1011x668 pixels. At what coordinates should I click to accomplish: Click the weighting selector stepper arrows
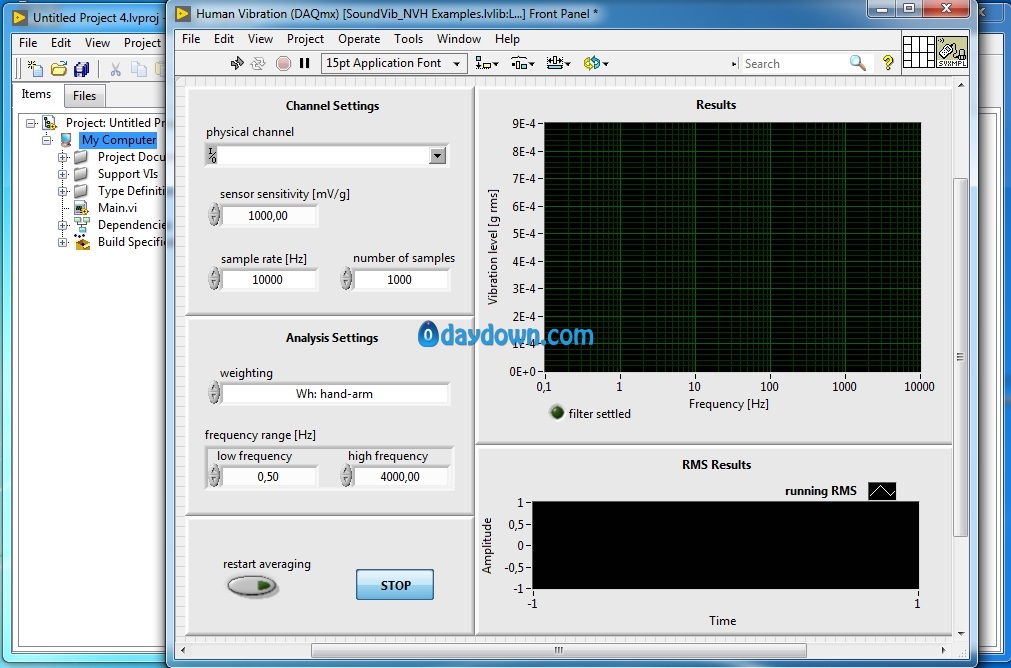pyautogui.click(x=215, y=393)
